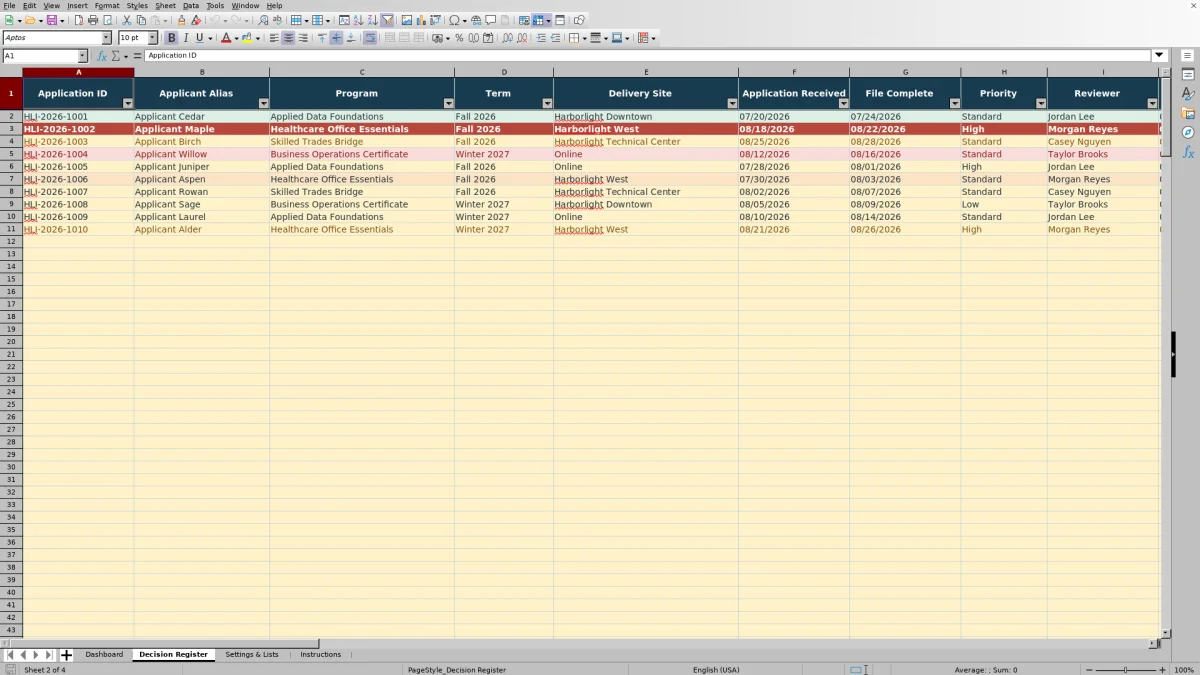Screen dimensions: 1200x675
Task: Open the Sidebar Gallery panel
Action: pyautogui.click(x=1188, y=113)
